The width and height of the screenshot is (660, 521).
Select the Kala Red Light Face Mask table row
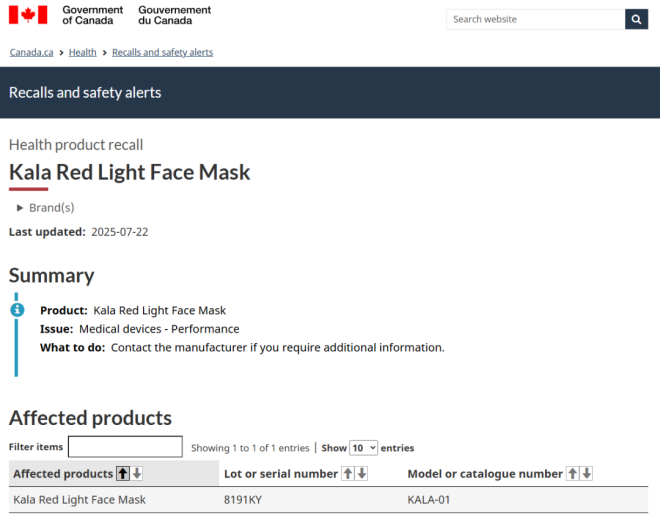click(79, 500)
